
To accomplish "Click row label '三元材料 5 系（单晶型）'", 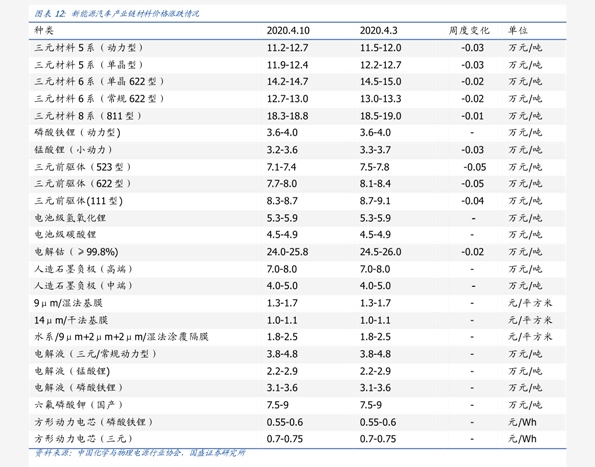I will click(89, 65).
